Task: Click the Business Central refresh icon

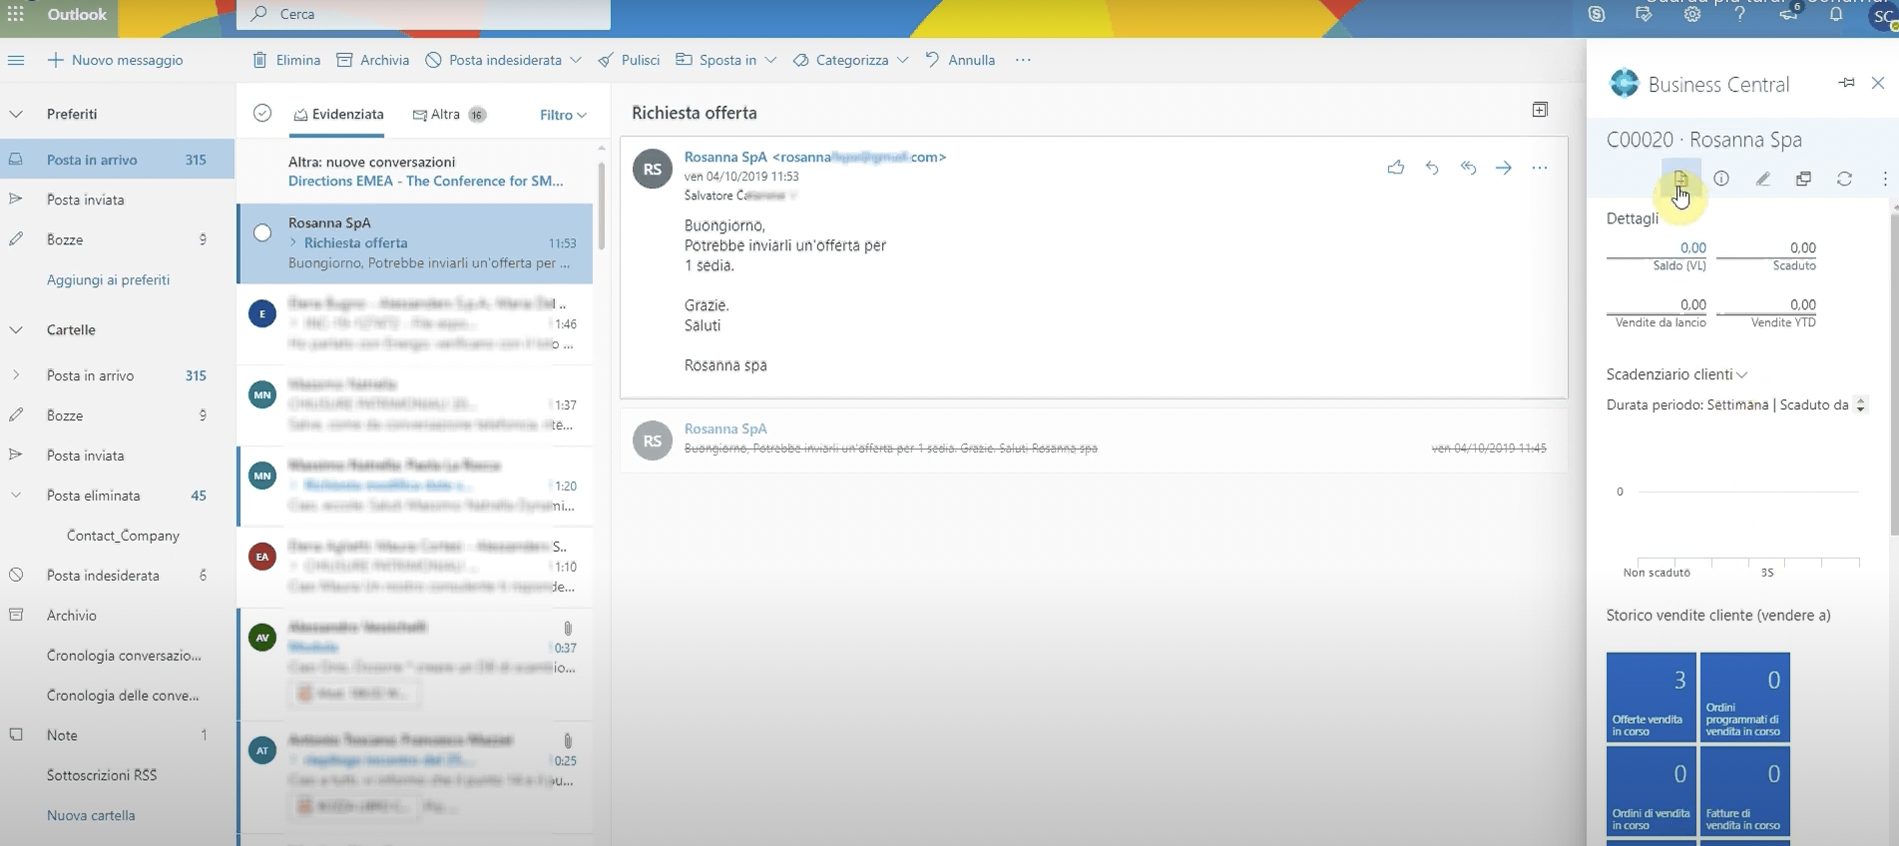Action: pos(1844,179)
